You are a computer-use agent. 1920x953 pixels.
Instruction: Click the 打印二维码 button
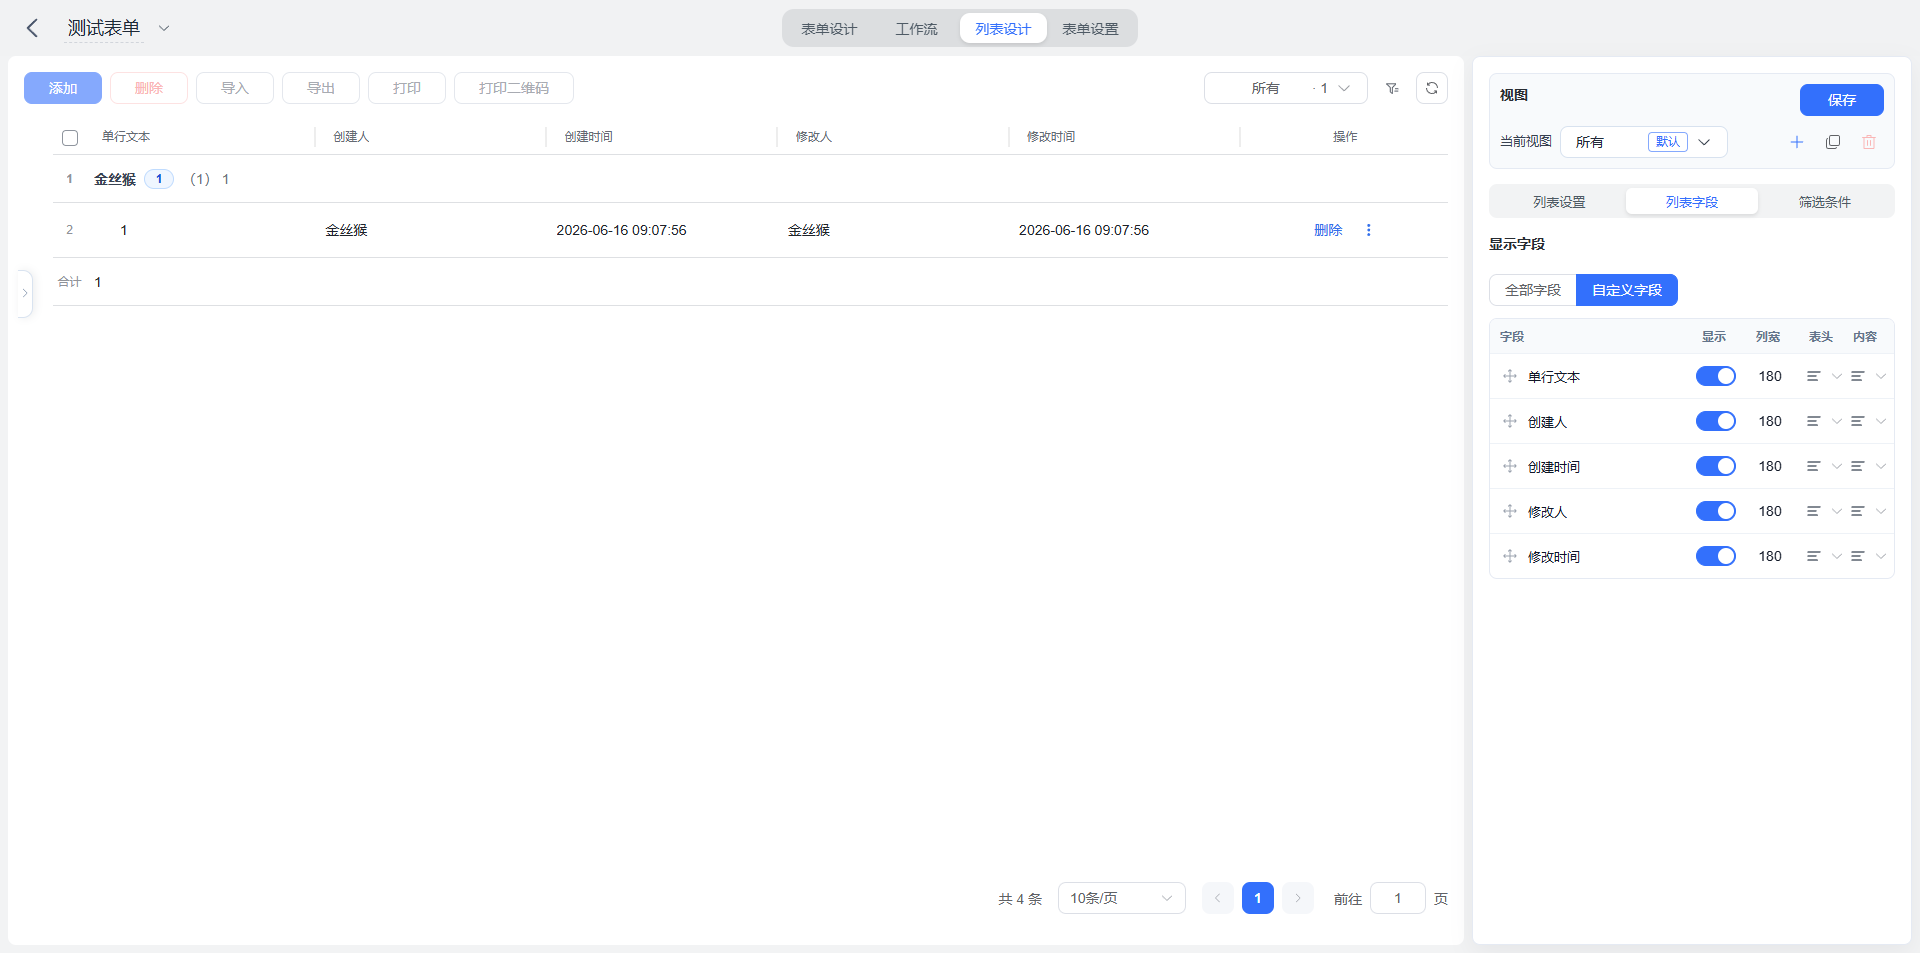[x=514, y=88]
